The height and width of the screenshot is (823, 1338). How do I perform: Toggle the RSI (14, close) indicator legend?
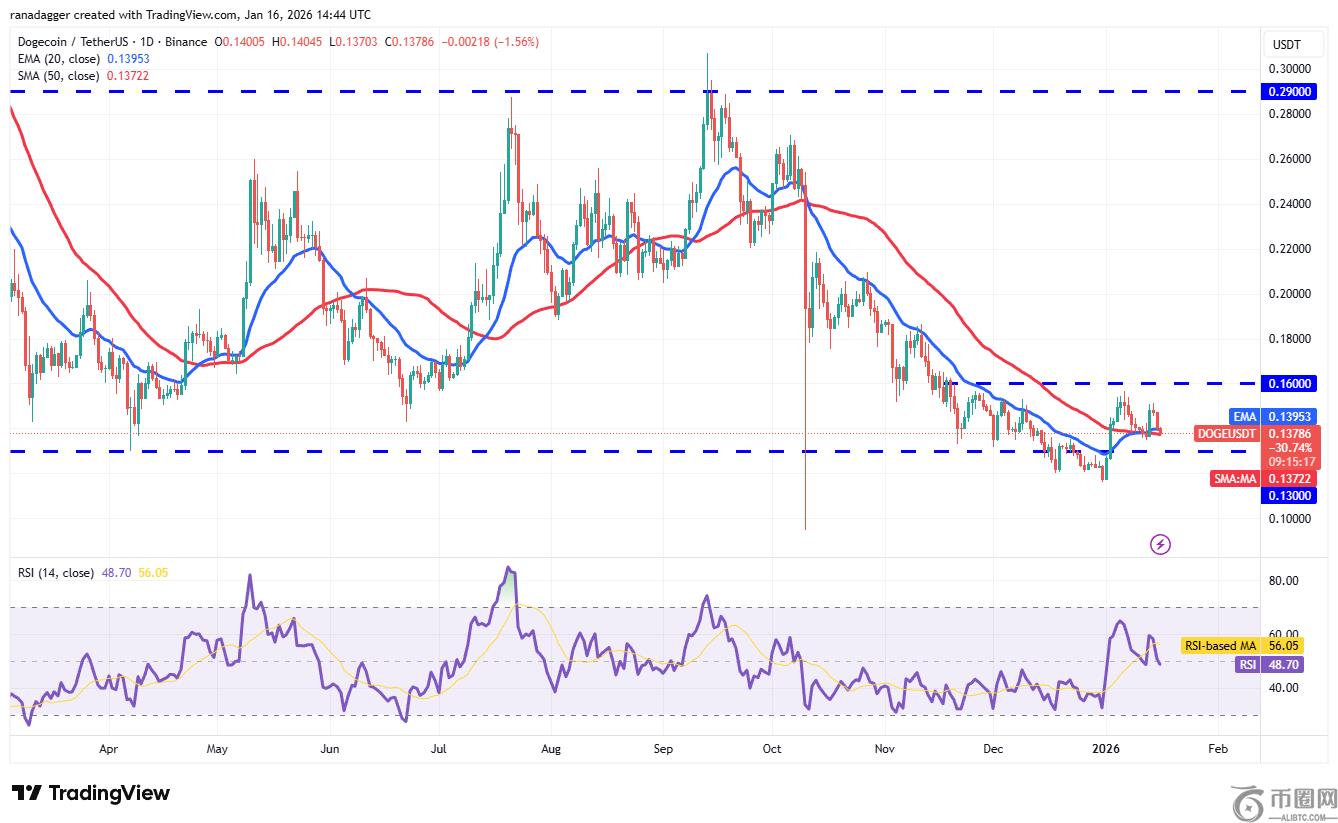pos(56,573)
